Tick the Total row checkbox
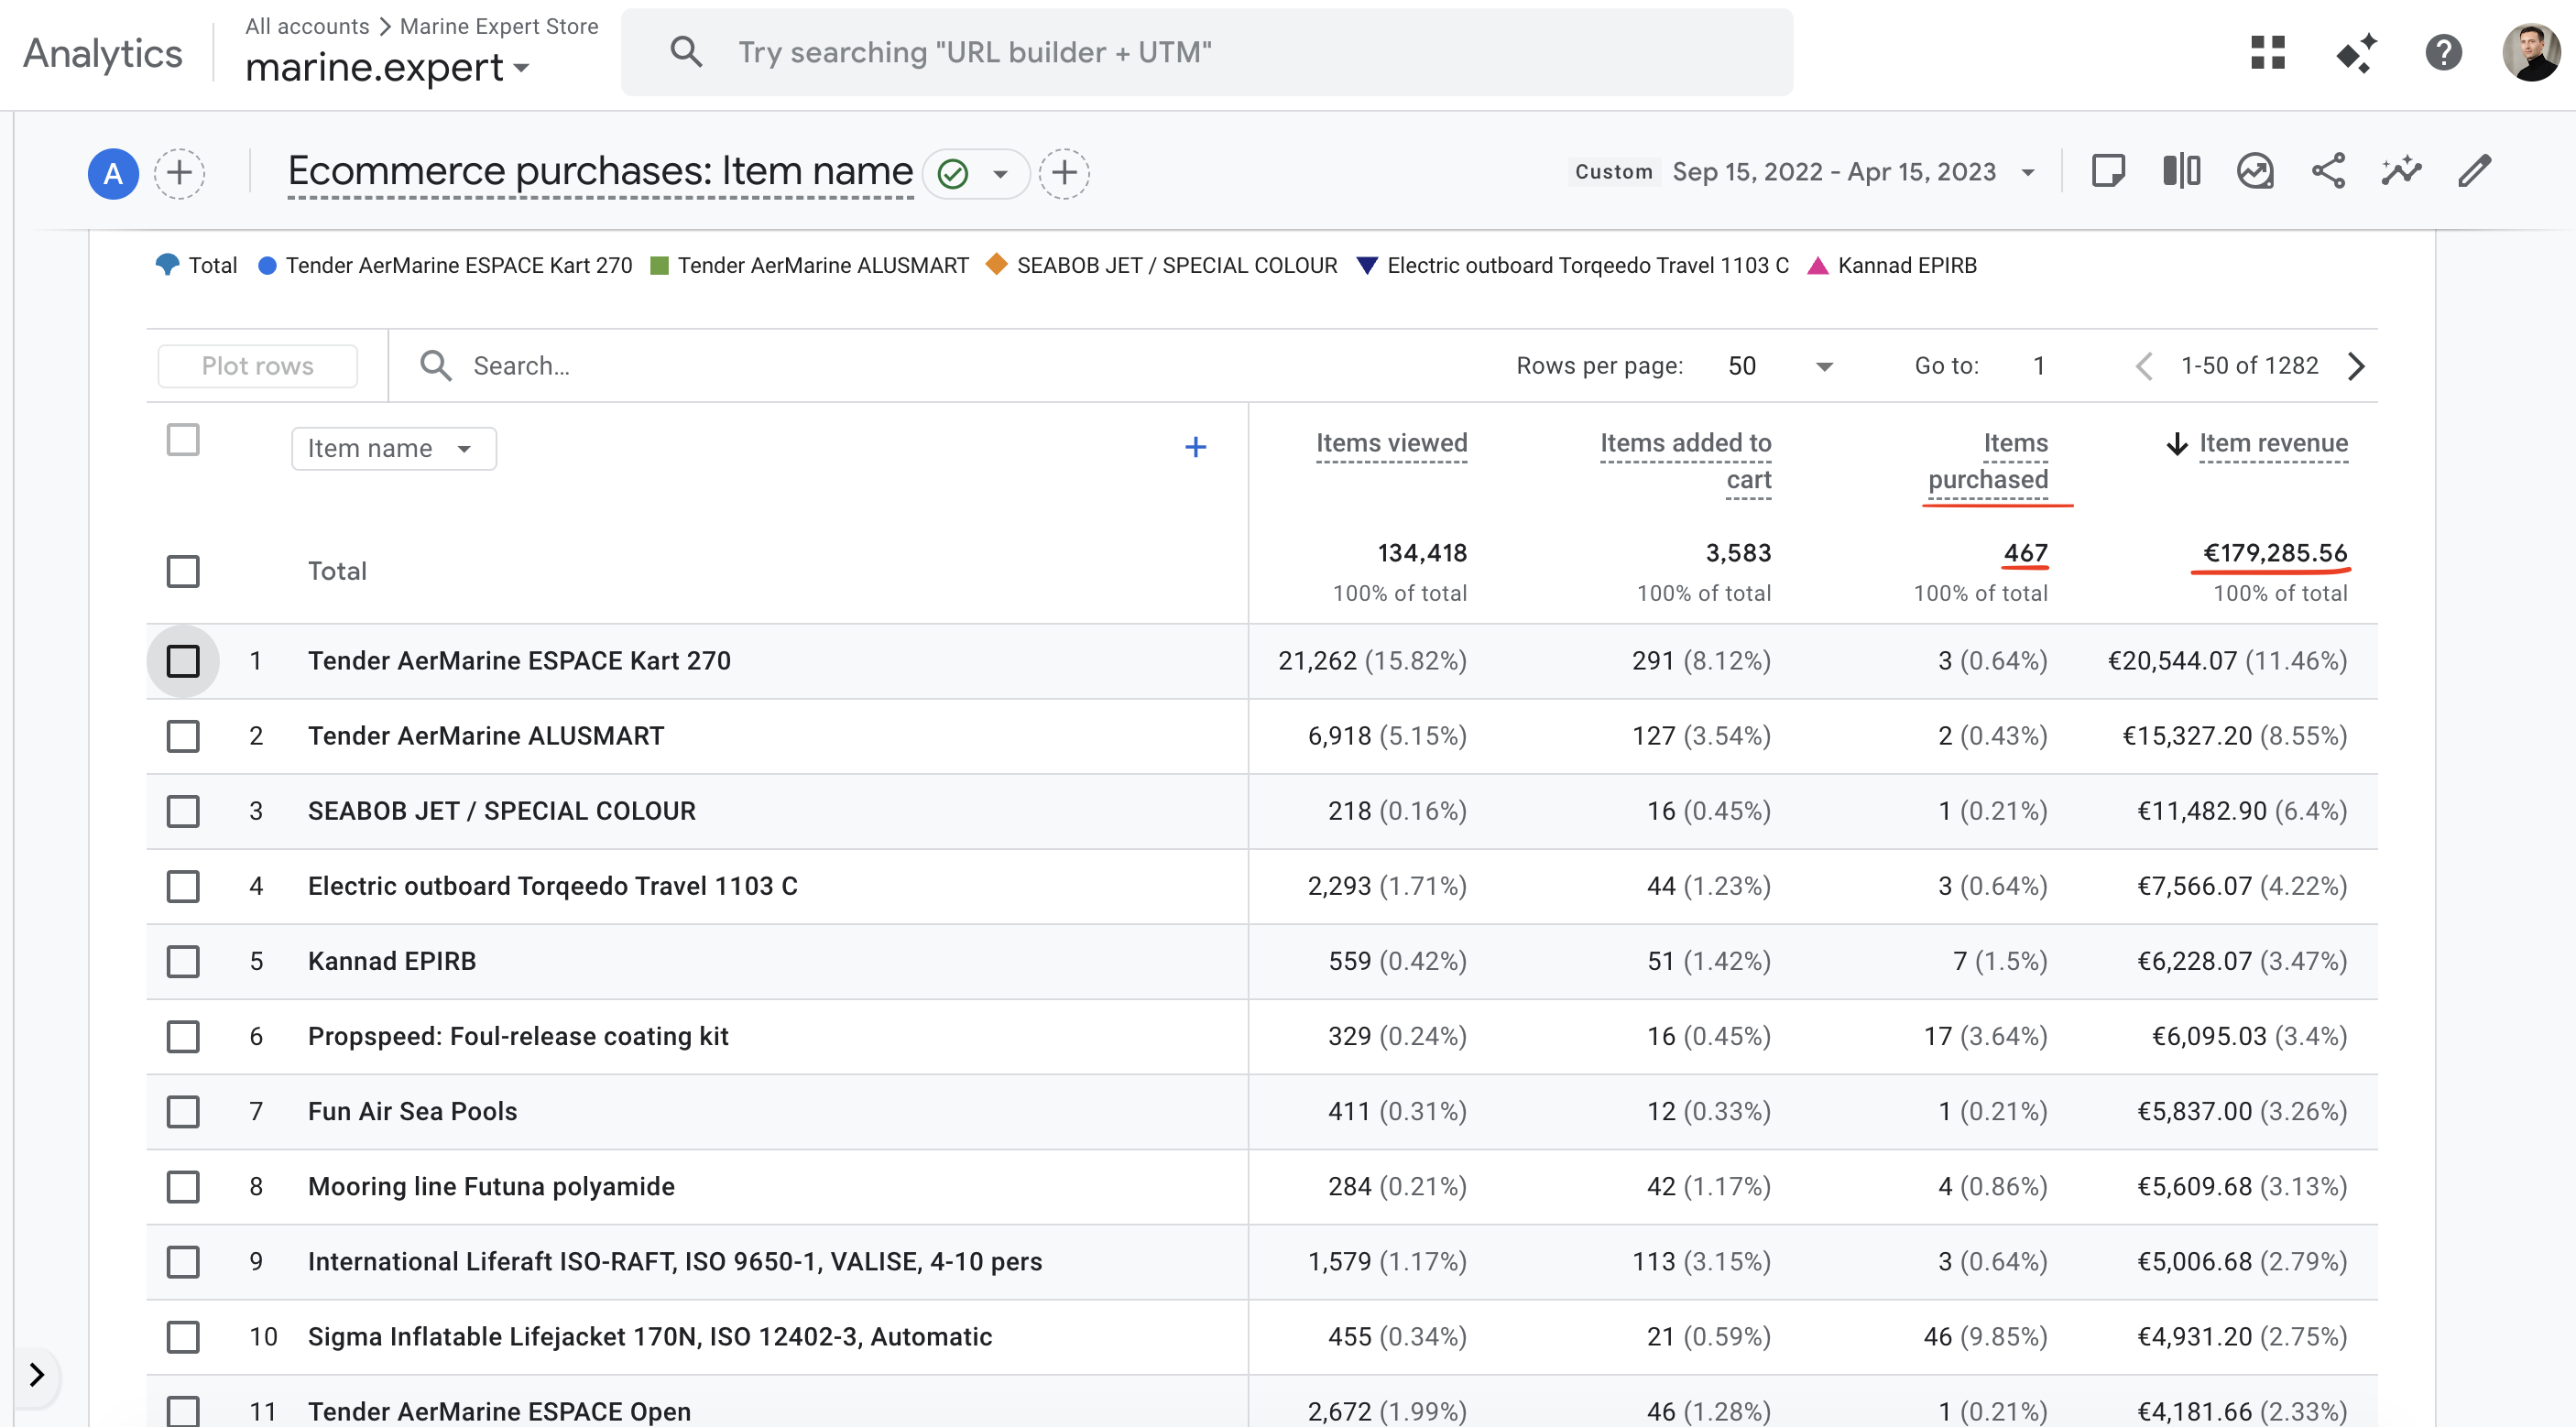Viewport: 2576px width, 1427px height. [x=183, y=571]
